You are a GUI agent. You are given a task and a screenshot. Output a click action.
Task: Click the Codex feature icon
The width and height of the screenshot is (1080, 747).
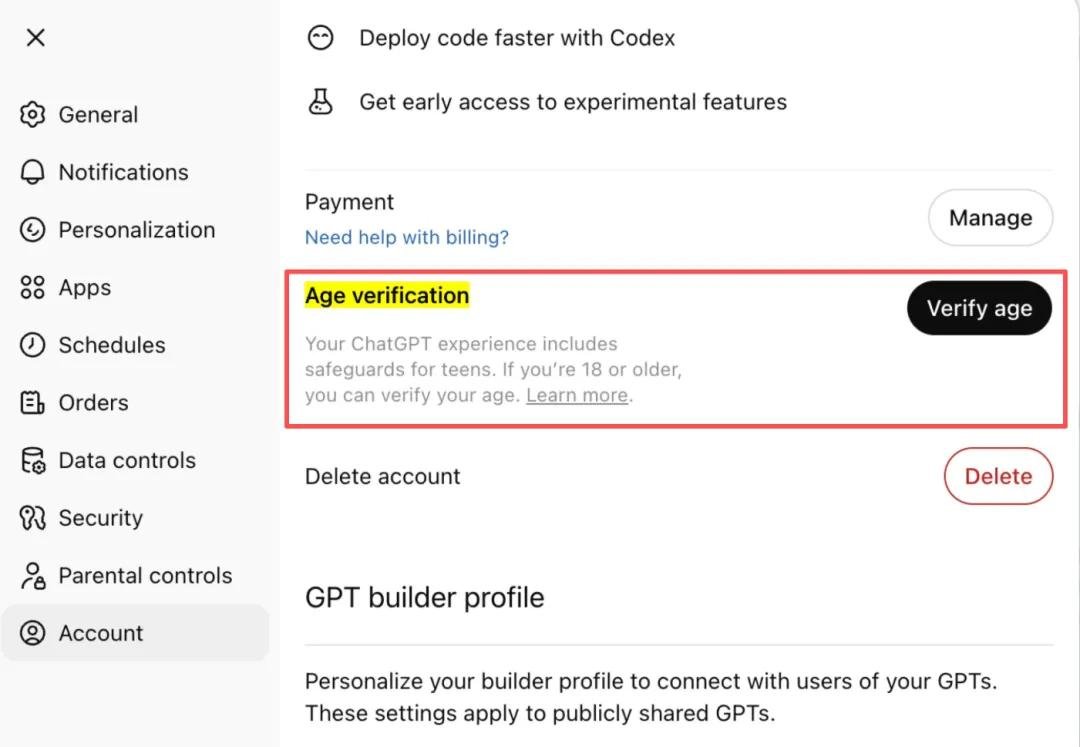[x=320, y=38]
